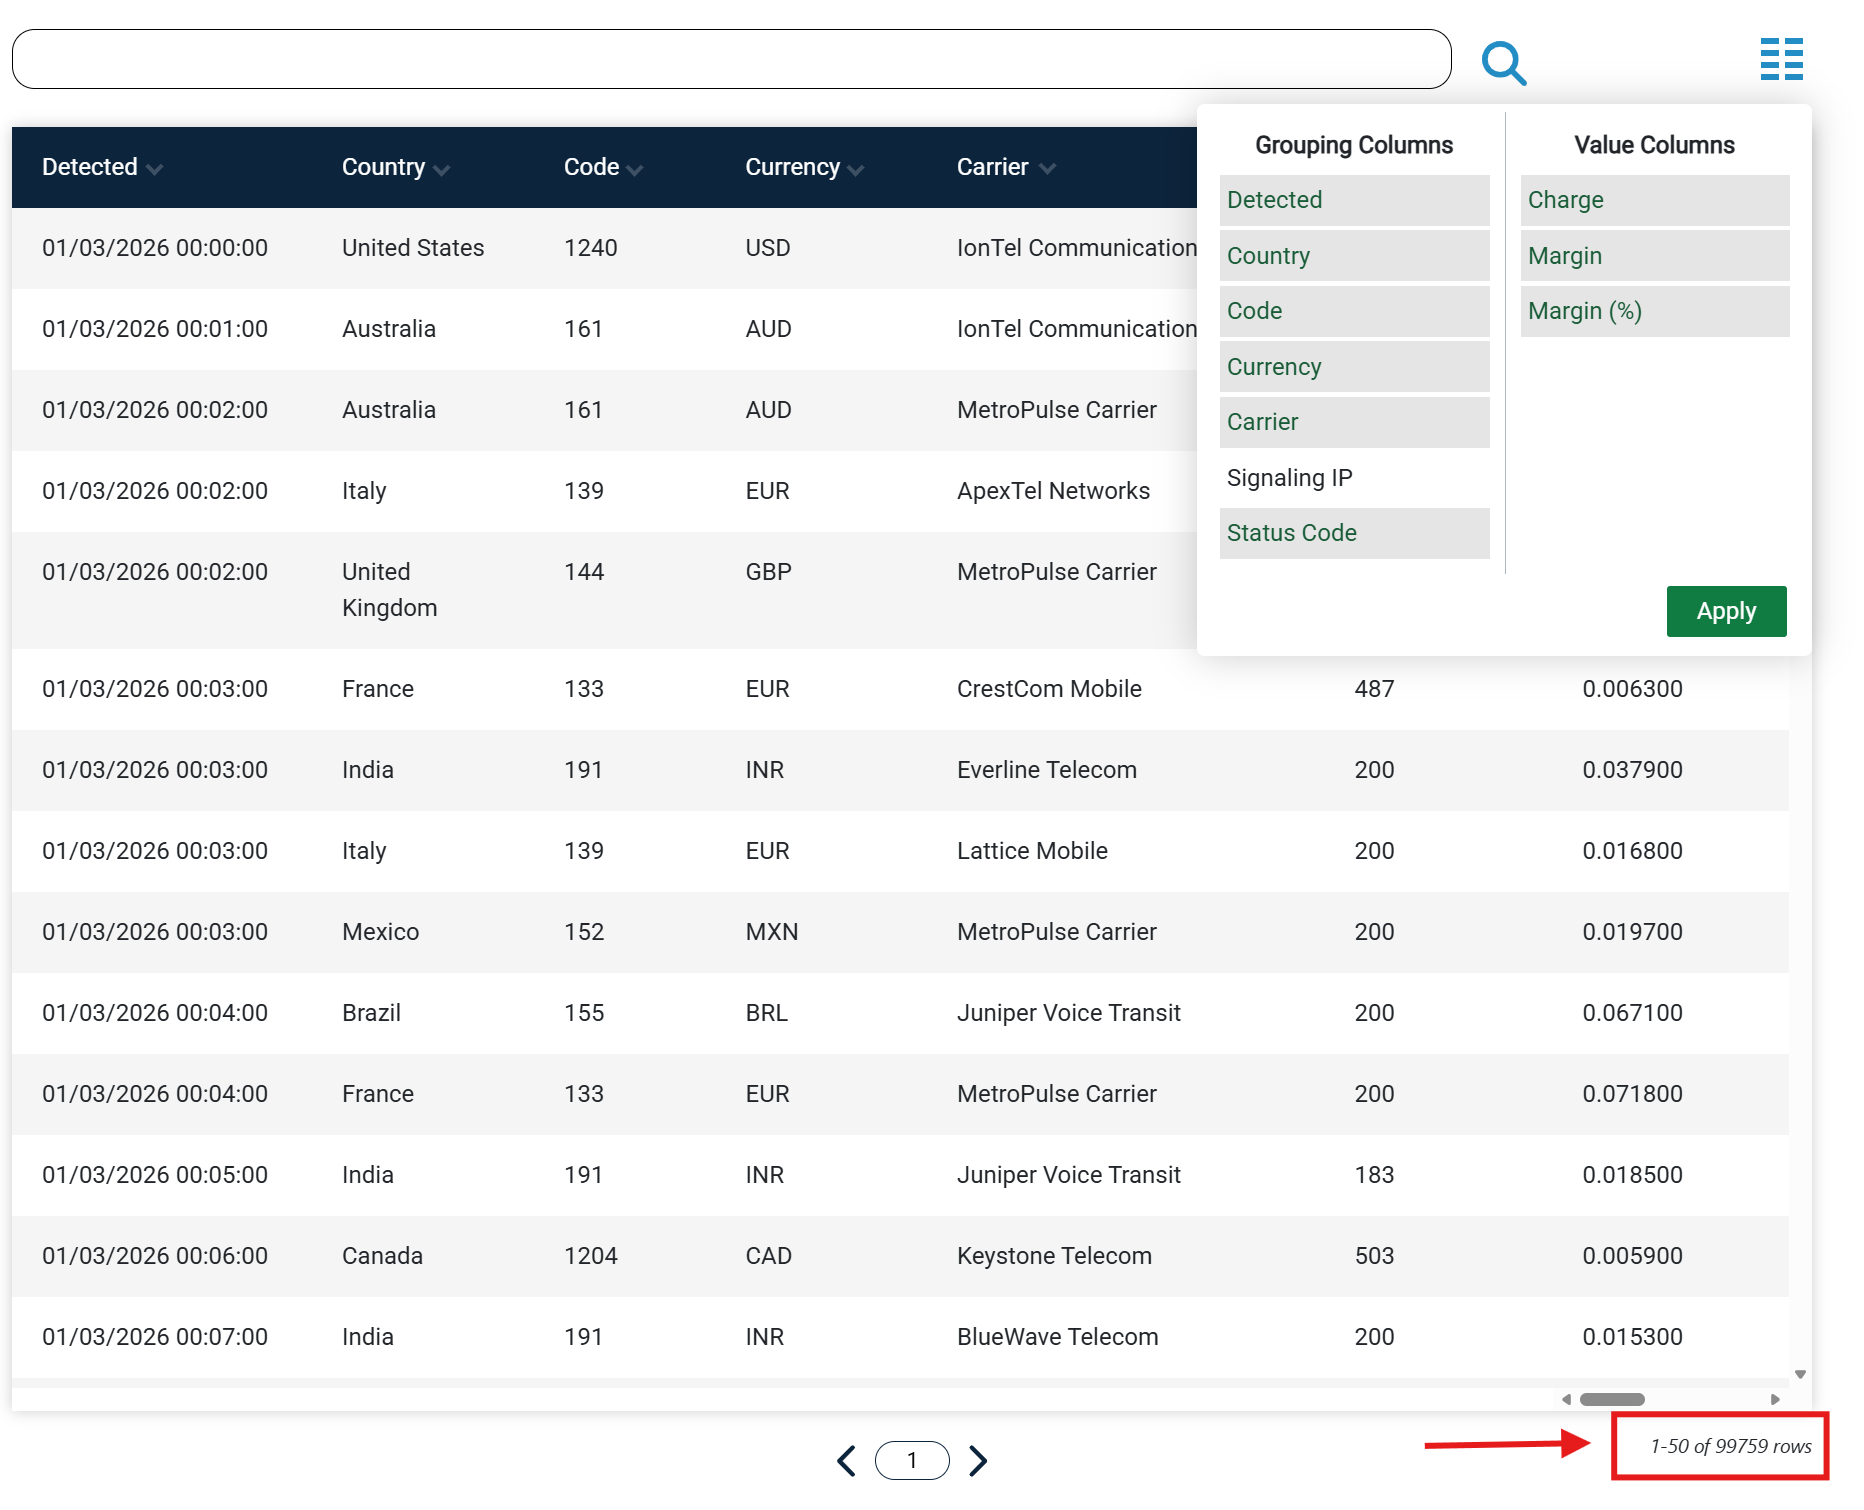Image resolution: width=1864 pixels, height=1510 pixels.
Task: Select the United Kingdom country cell
Action: point(390,590)
